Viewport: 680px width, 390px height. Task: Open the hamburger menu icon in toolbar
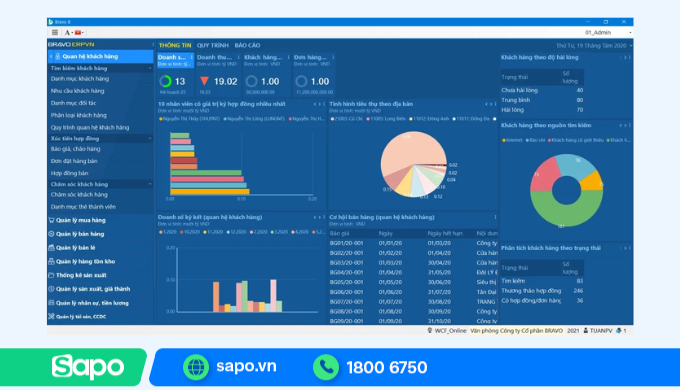[55, 33]
